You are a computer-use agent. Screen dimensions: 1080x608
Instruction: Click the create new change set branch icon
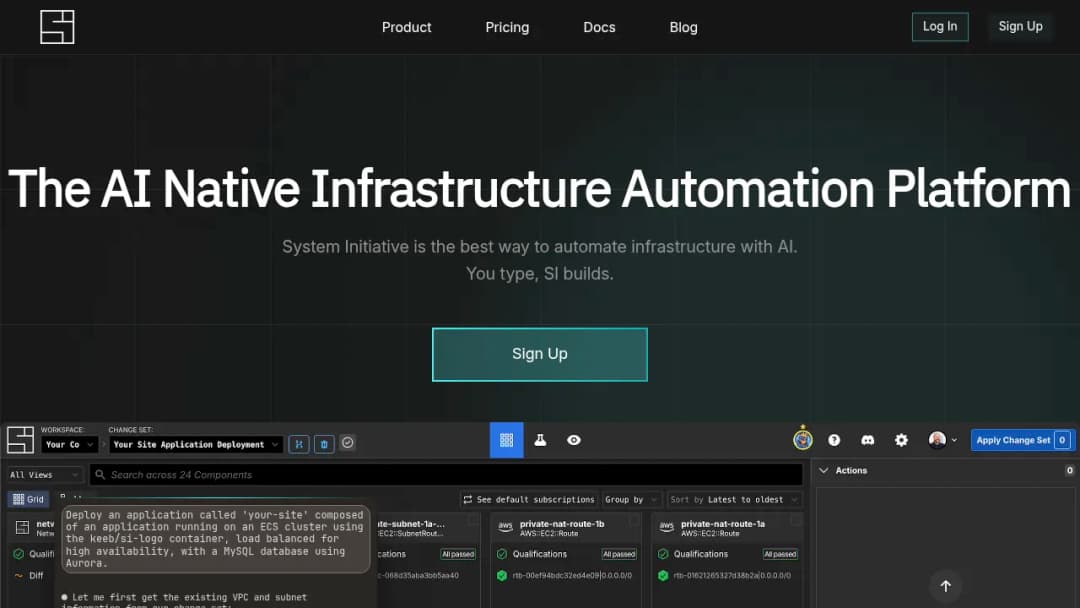(299, 444)
